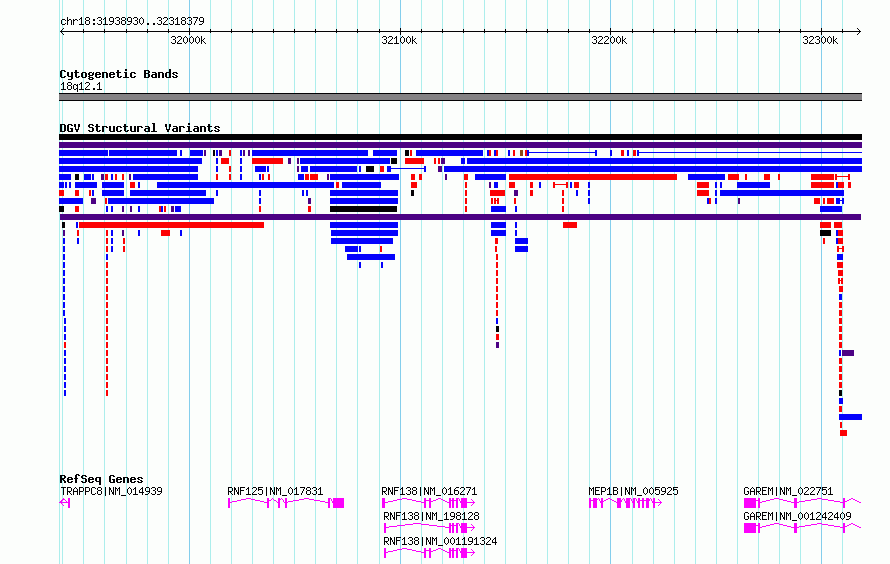Click the isolated small purple variant block at far right
This screenshot has width=890, height=564.
848,353
